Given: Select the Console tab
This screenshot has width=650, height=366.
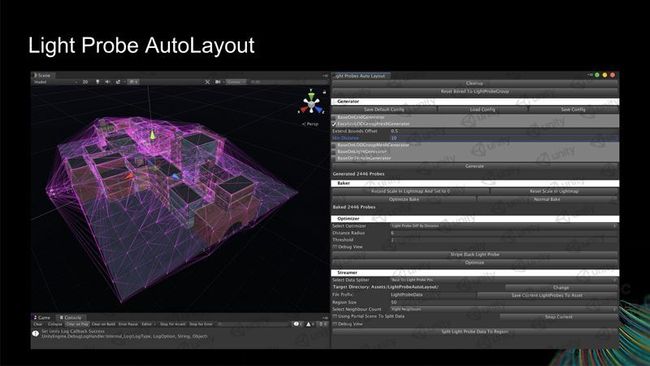Looking at the screenshot, I should (x=70, y=318).
